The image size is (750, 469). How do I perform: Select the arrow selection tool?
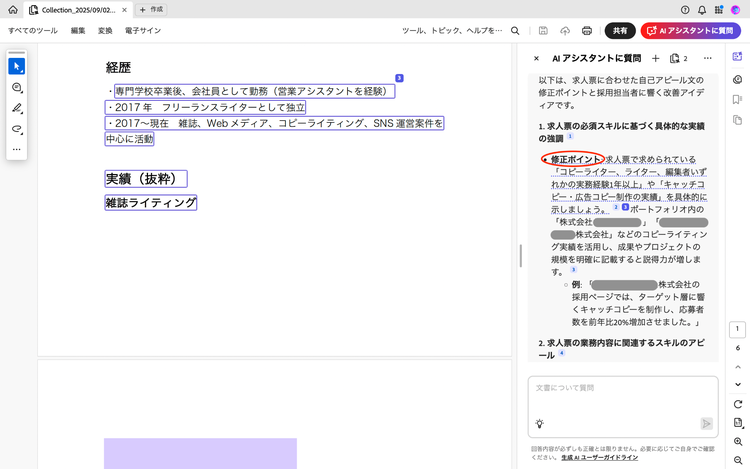tap(16, 66)
